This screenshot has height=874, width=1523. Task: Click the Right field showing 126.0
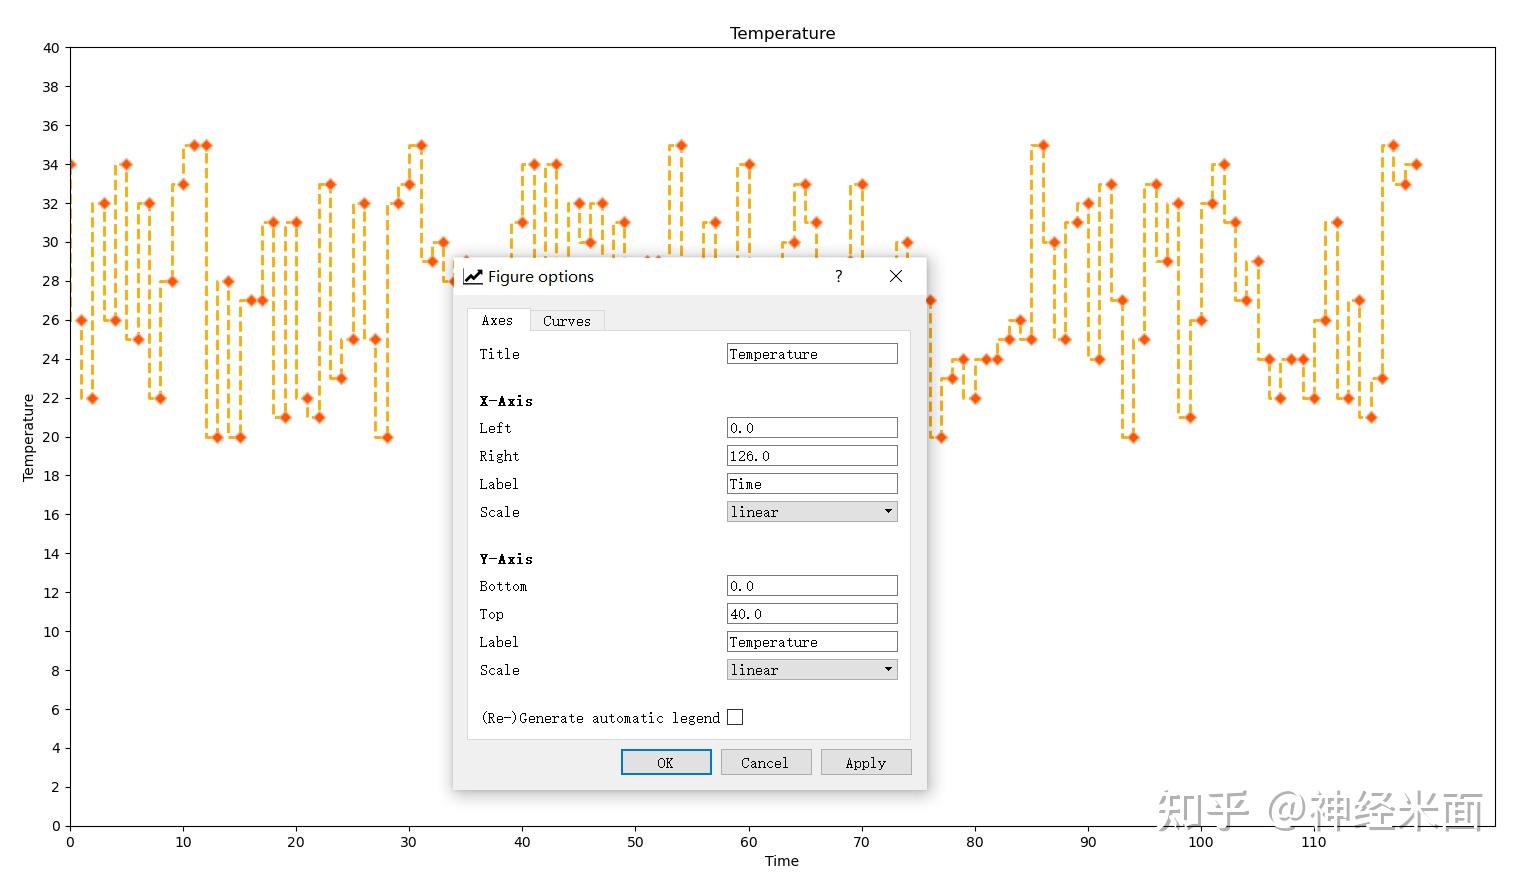[x=811, y=455]
